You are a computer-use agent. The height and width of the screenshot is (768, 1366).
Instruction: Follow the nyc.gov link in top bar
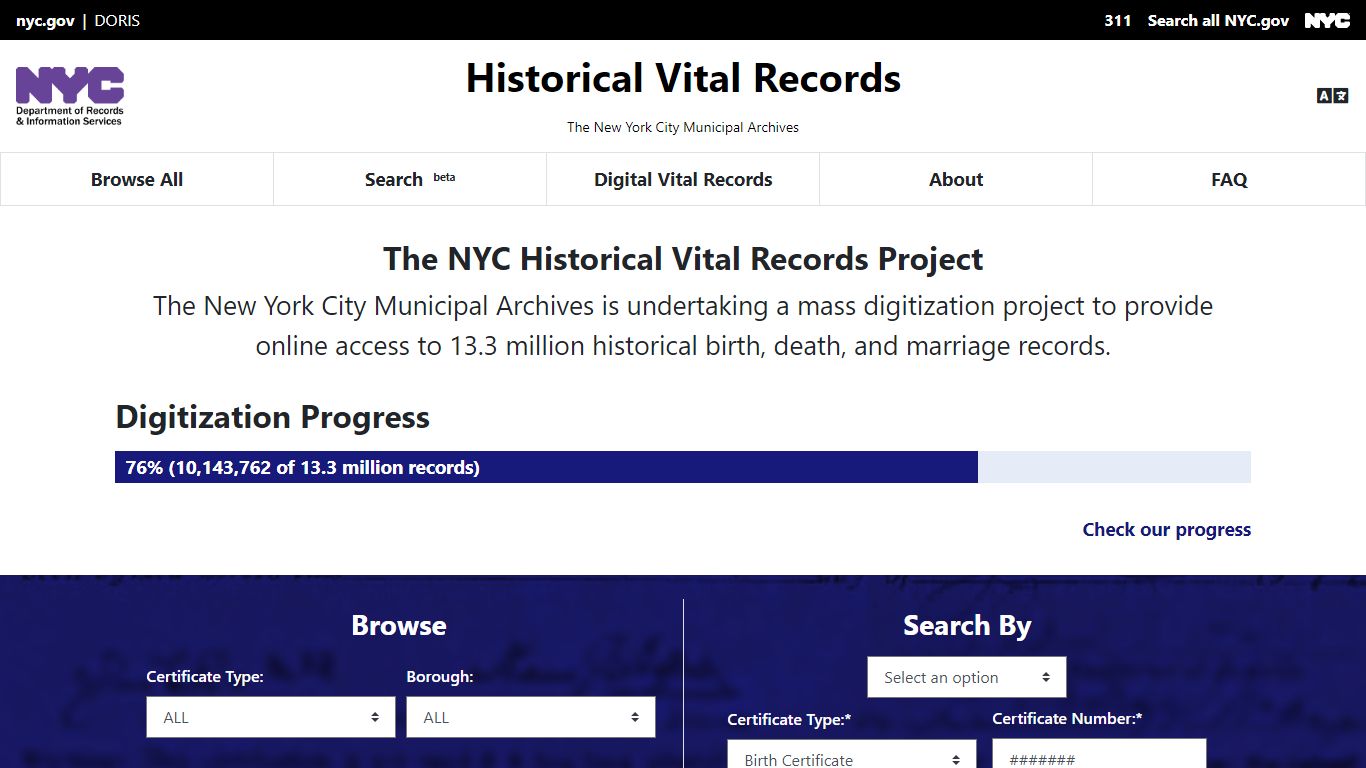(45, 20)
